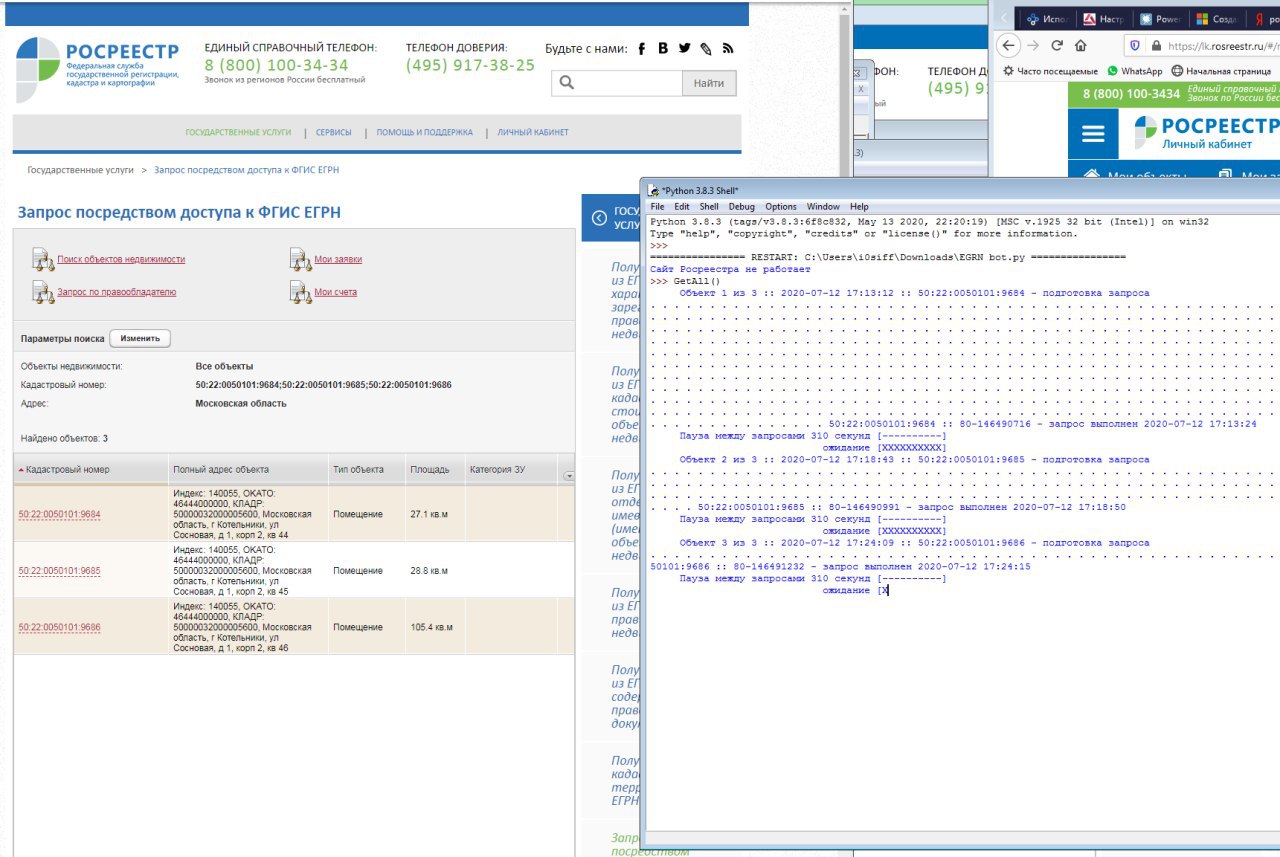Open the File menu in Python Shell
This screenshot has height=857, width=1280.
point(657,206)
